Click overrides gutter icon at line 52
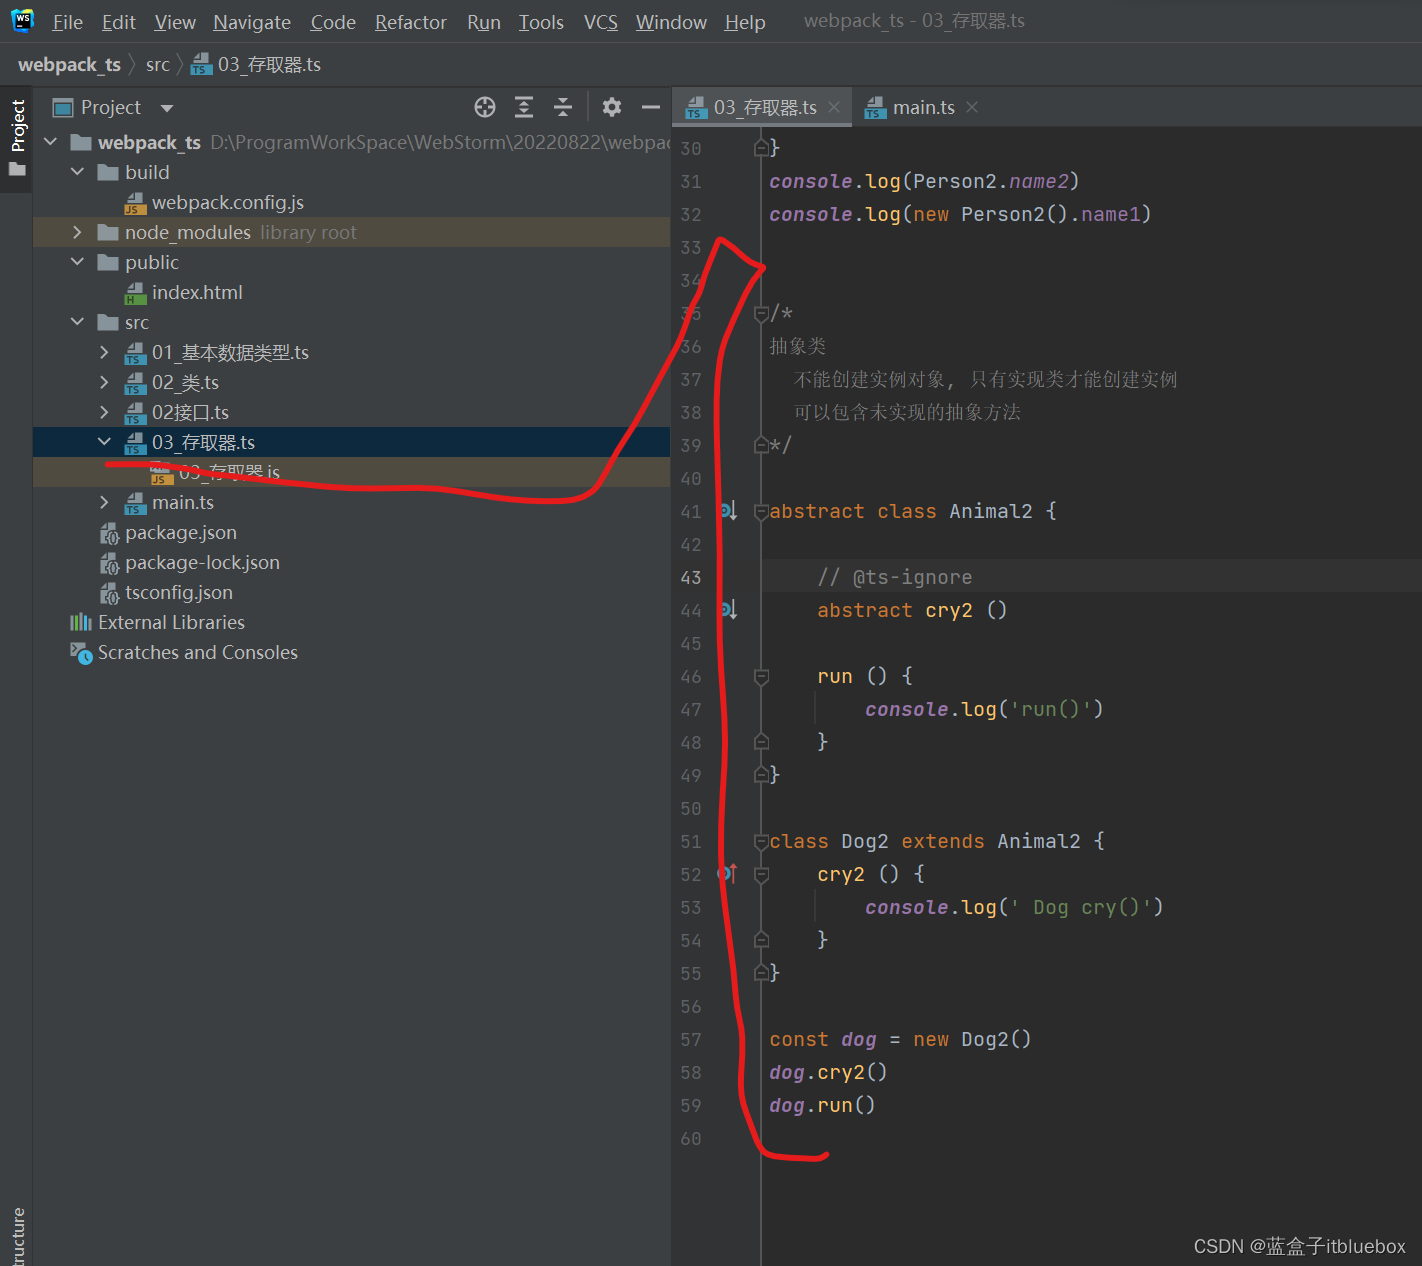Viewport: 1422px width, 1266px height. click(x=728, y=874)
